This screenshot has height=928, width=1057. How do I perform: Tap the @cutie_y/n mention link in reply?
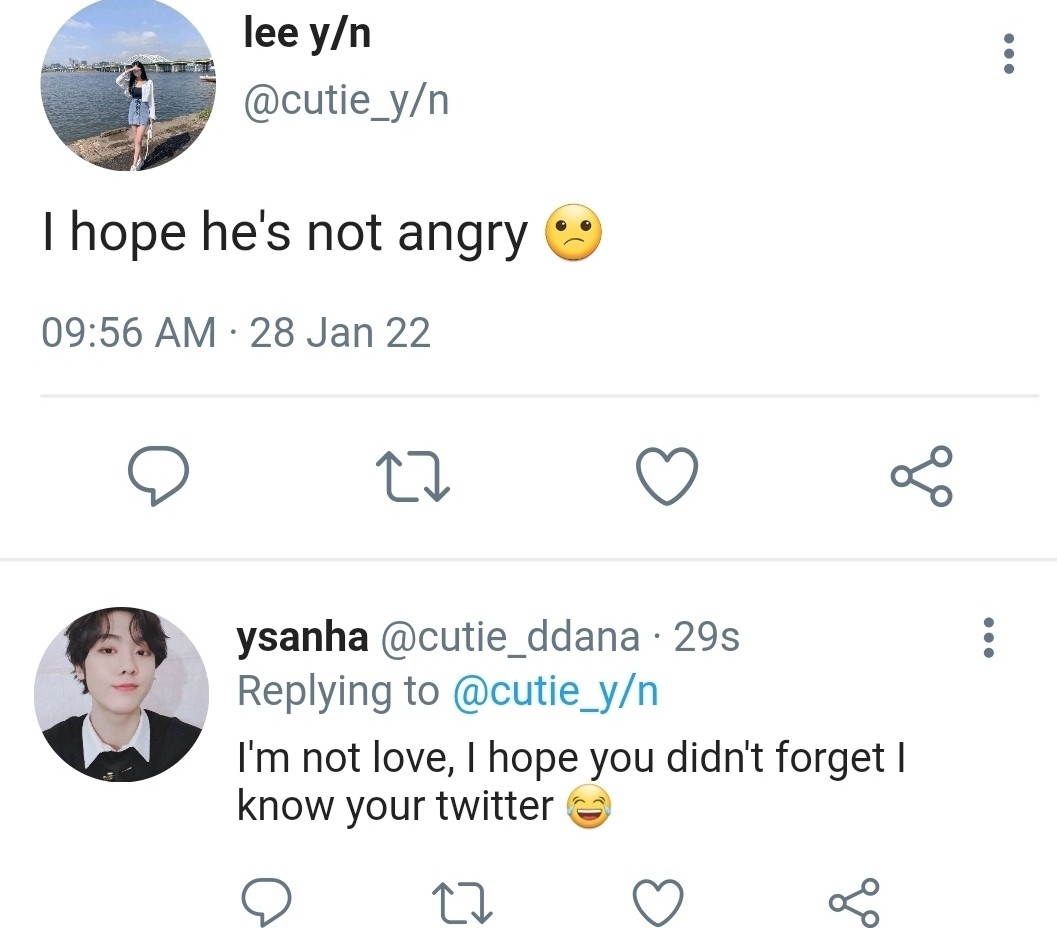point(556,691)
